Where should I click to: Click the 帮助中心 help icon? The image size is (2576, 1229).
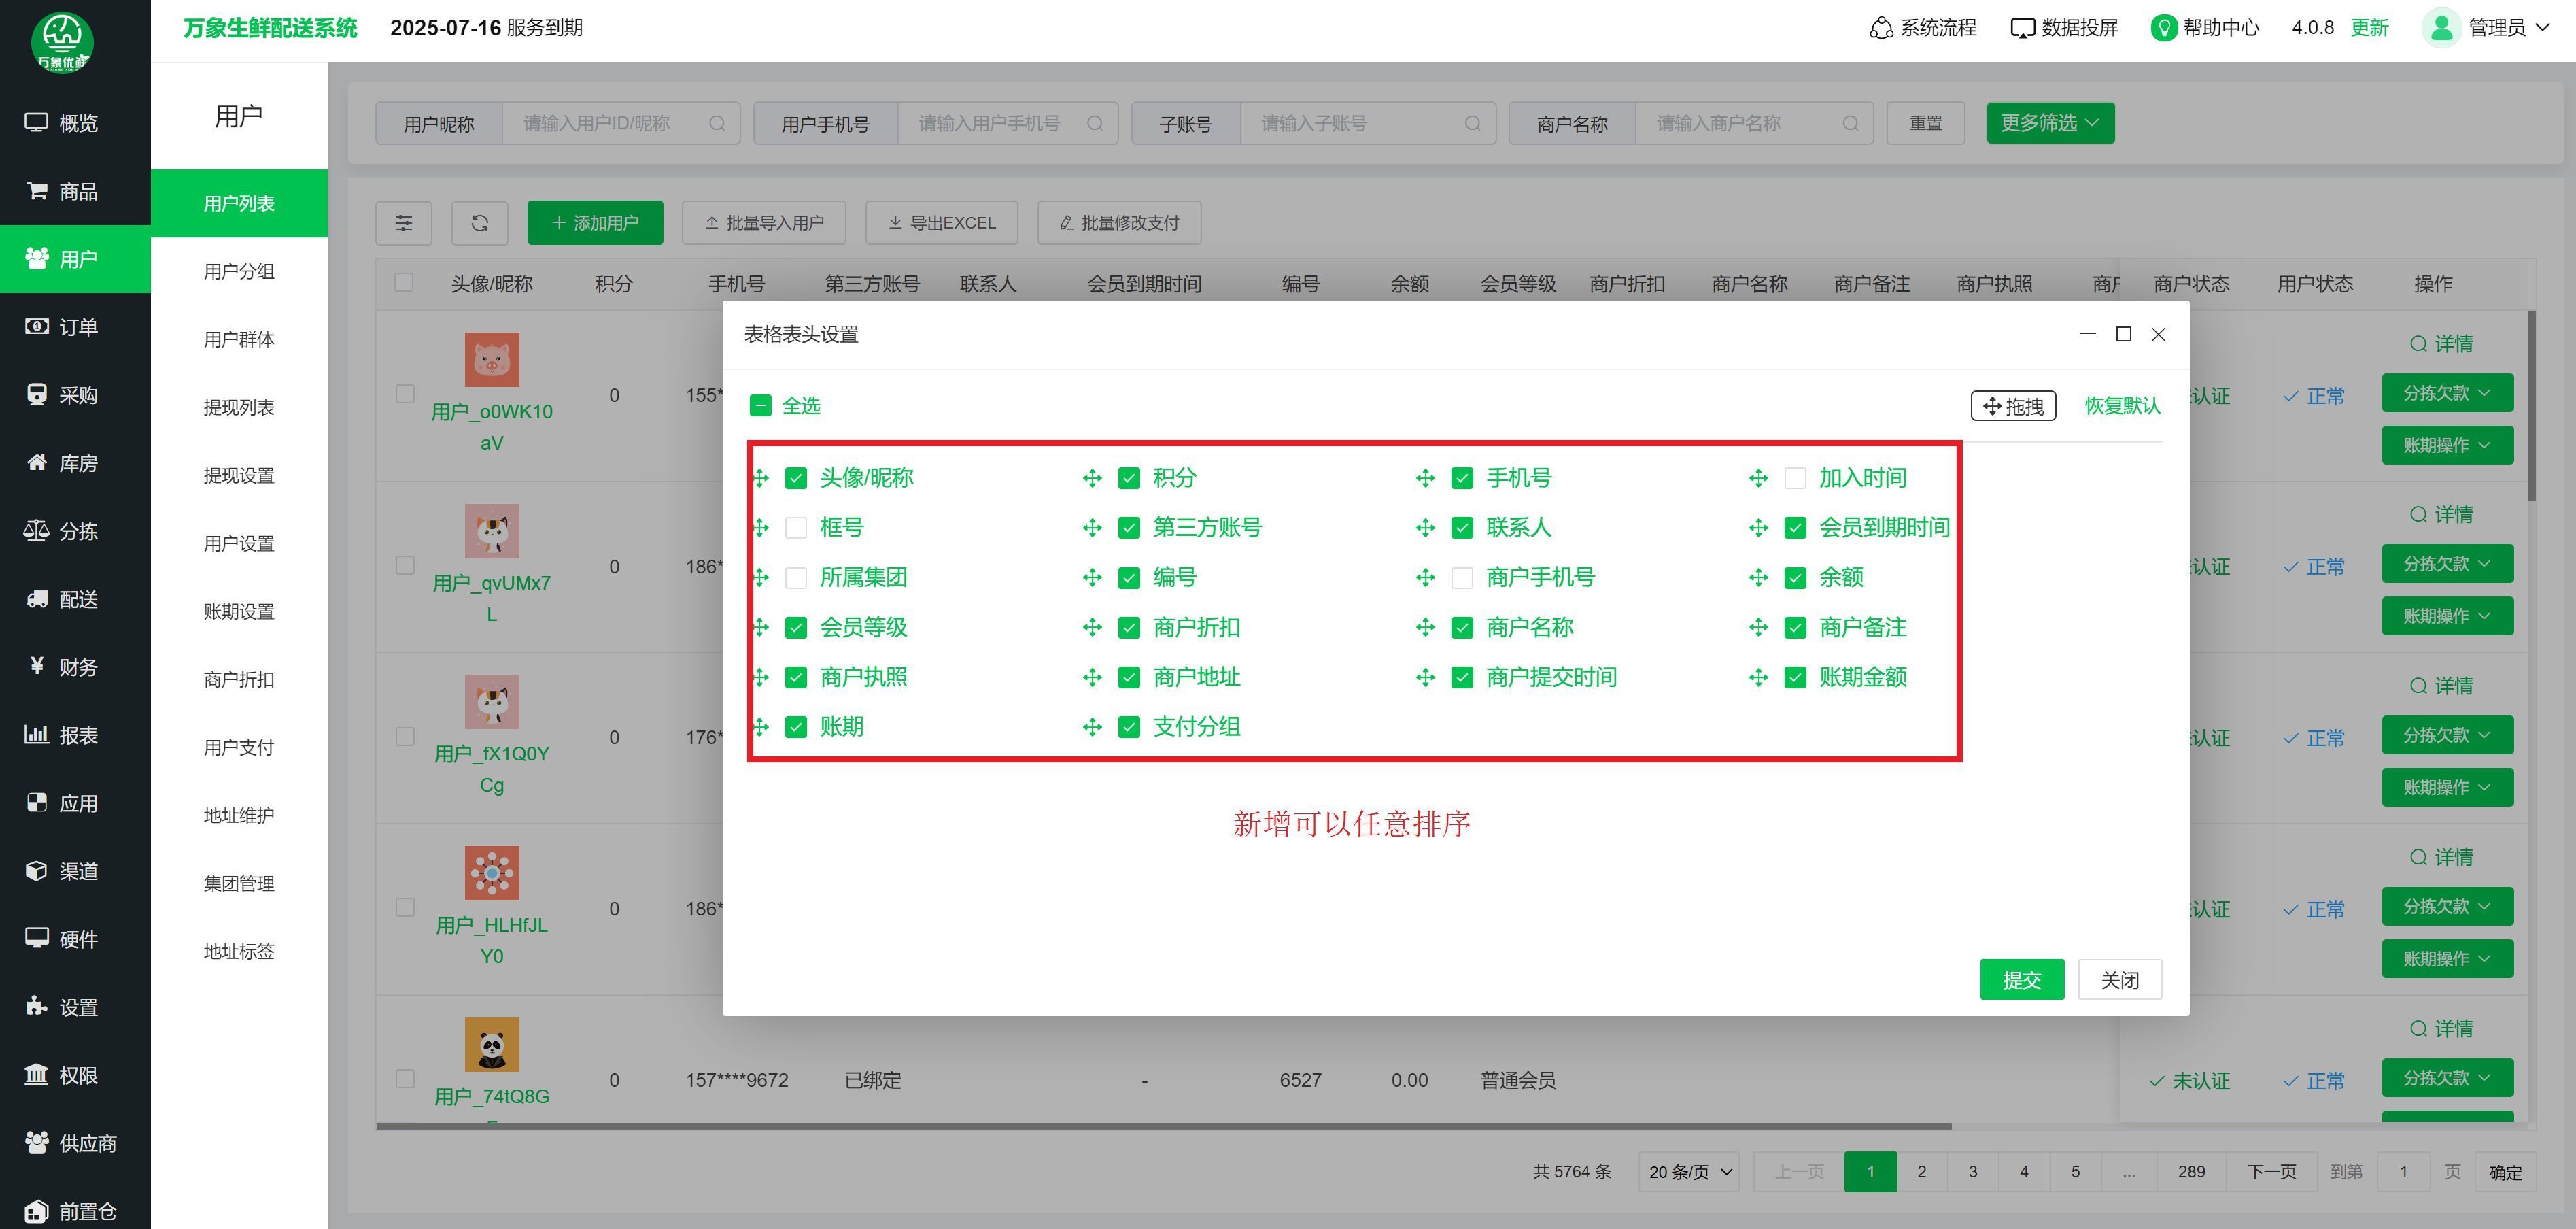click(2163, 28)
